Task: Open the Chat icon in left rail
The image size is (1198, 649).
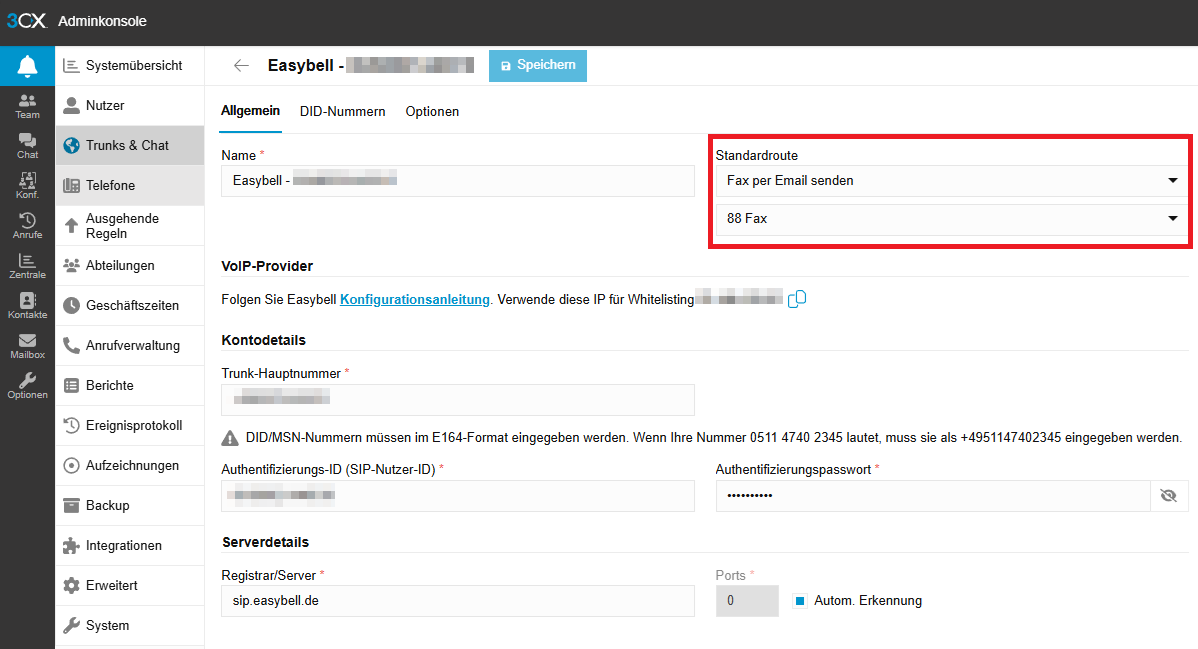Action: pos(27,146)
